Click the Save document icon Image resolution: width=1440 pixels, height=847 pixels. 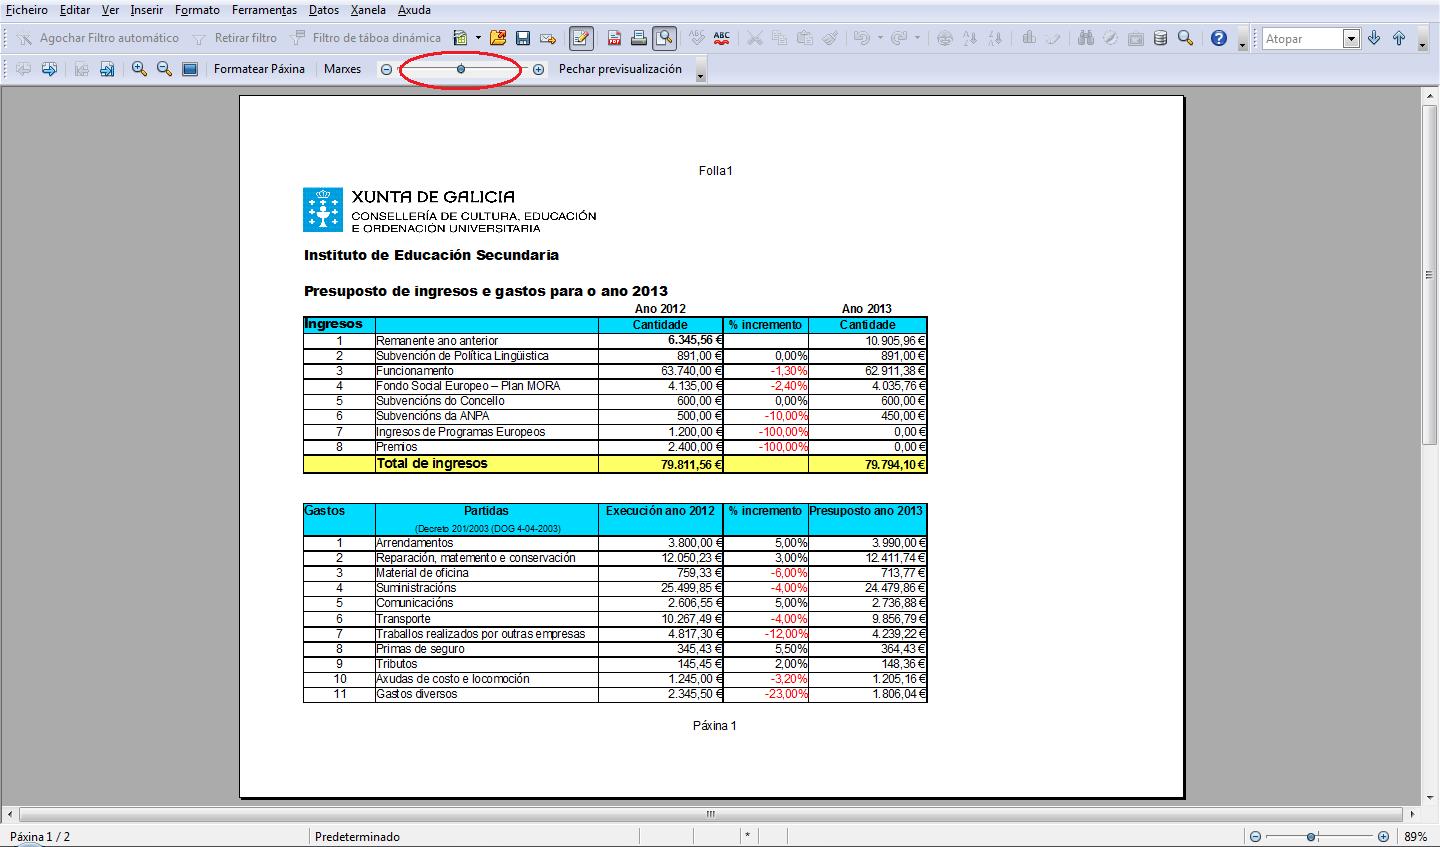(523, 38)
